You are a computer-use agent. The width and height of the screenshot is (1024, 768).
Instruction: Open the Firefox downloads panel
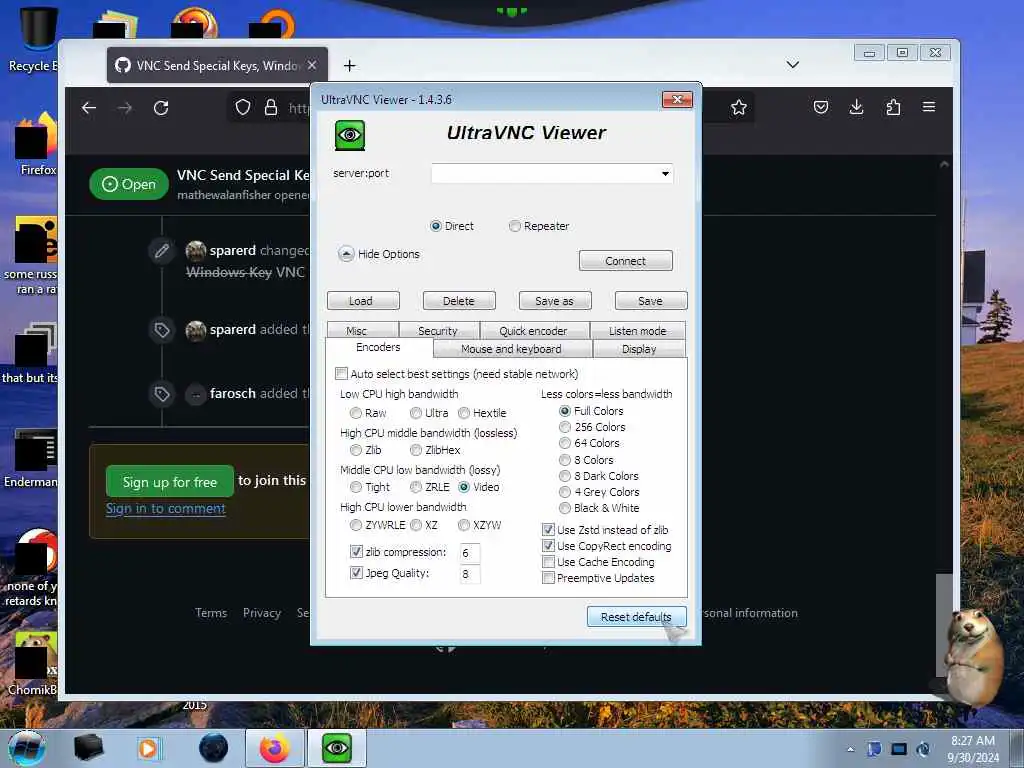pos(857,107)
